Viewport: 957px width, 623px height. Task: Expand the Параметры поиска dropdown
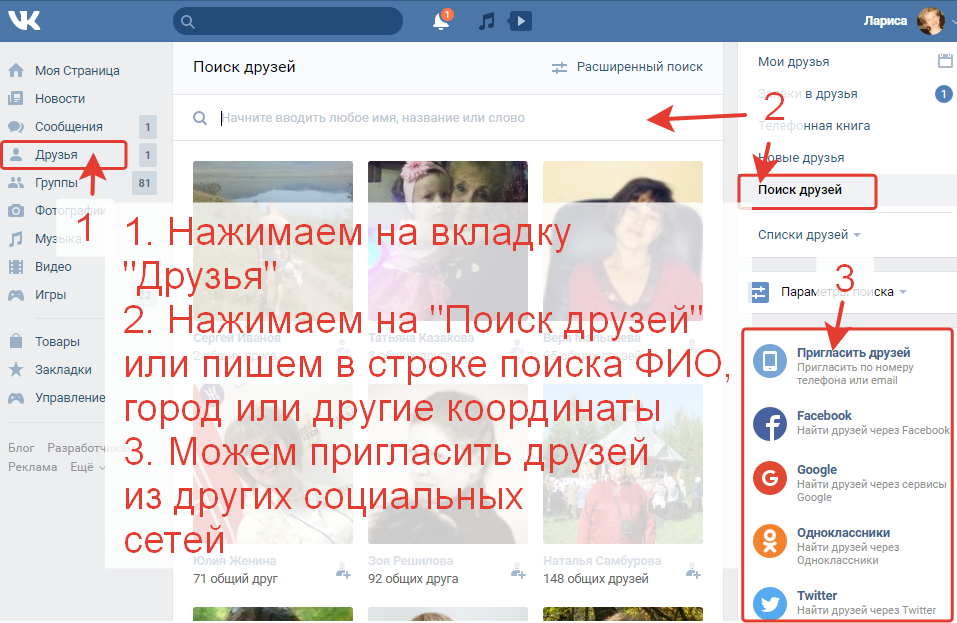pyautogui.click(x=843, y=292)
